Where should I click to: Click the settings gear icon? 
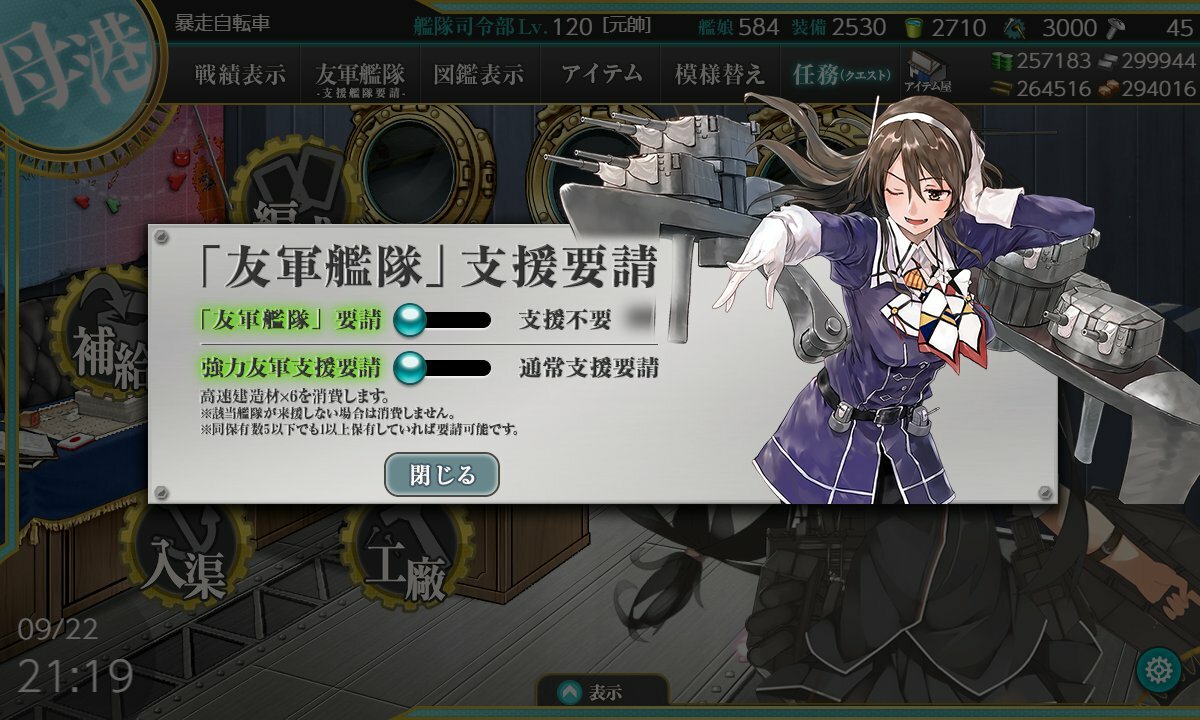point(1159,670)
